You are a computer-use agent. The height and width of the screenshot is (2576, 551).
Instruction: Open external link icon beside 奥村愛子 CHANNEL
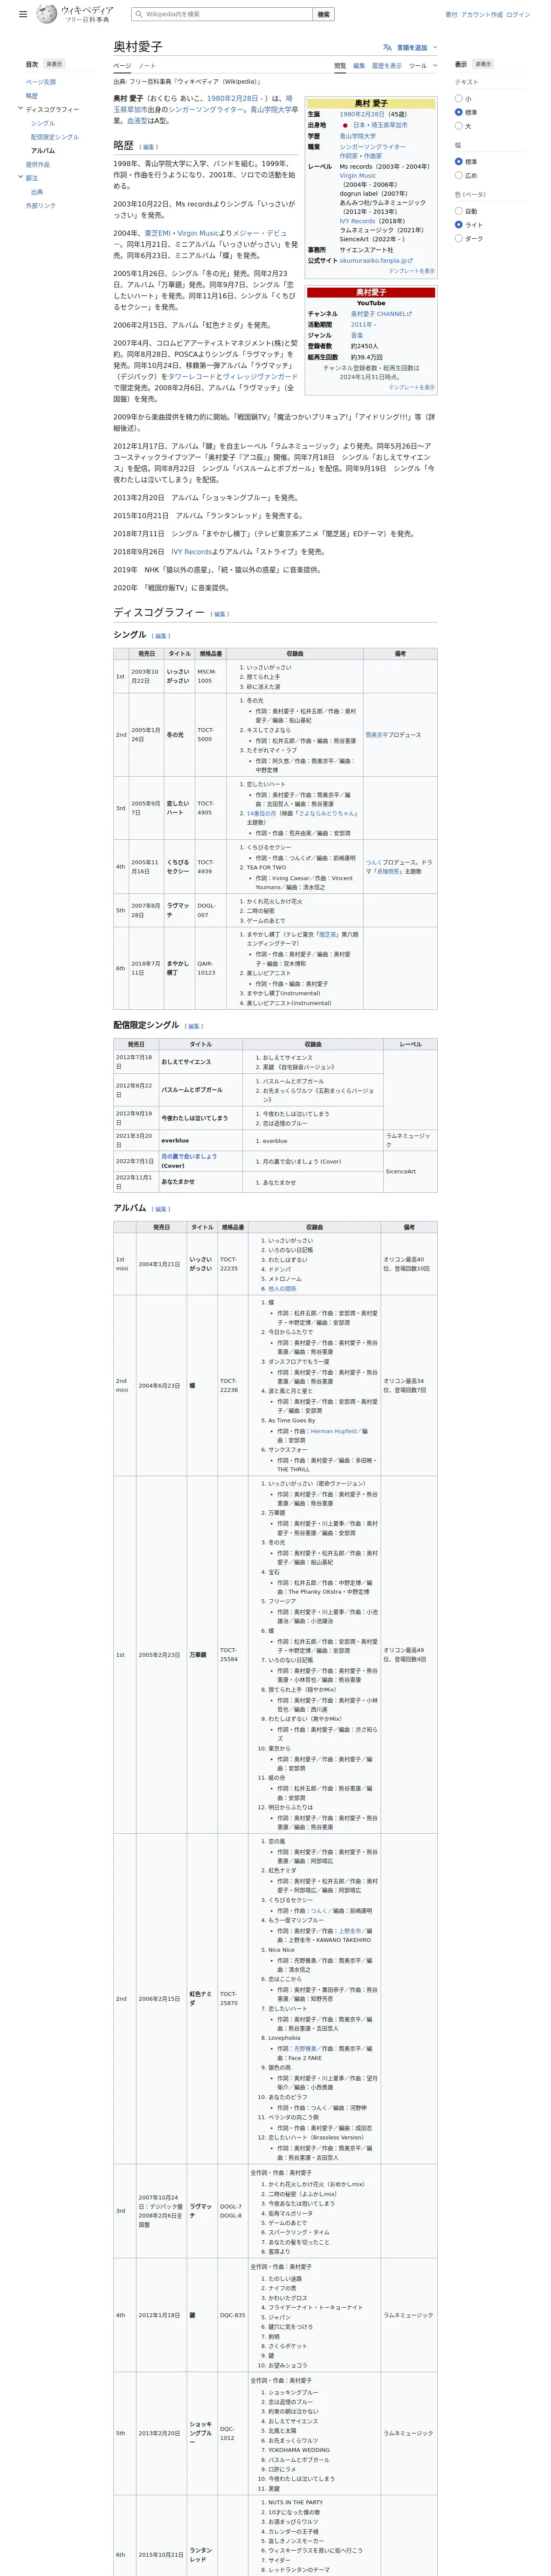409,314
